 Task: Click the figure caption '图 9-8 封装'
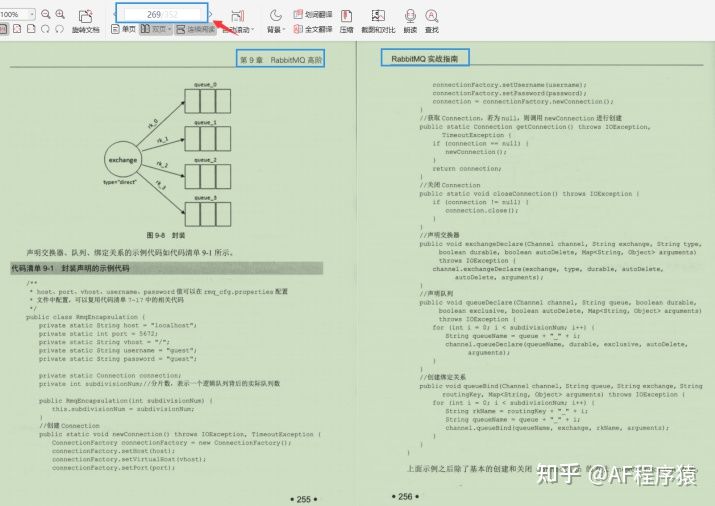pyautogui.click(x=166, y=235)
